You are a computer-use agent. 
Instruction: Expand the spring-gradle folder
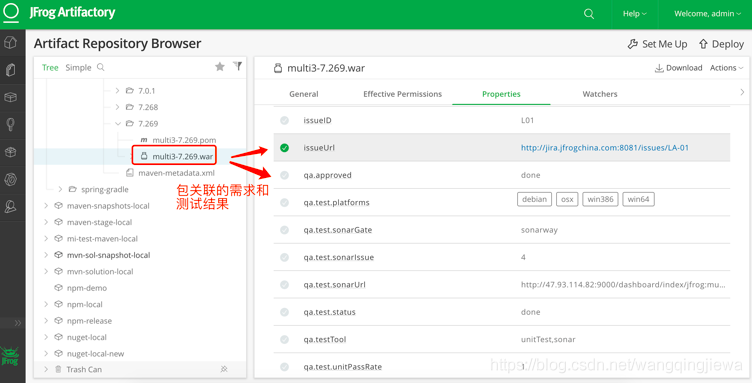[x=60, y=189]
